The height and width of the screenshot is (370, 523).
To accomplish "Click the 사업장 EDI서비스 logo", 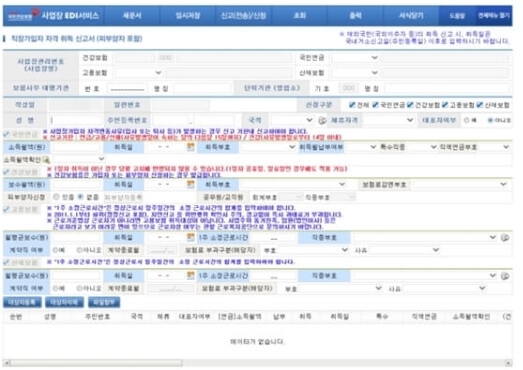I will coord(53,15).
